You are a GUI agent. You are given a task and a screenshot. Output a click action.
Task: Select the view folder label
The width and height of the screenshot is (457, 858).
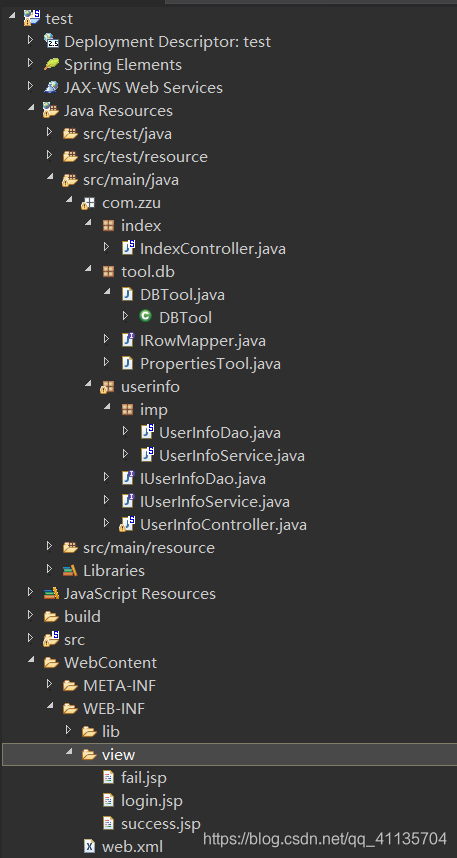pyautogui.click(x=118, y=755)
